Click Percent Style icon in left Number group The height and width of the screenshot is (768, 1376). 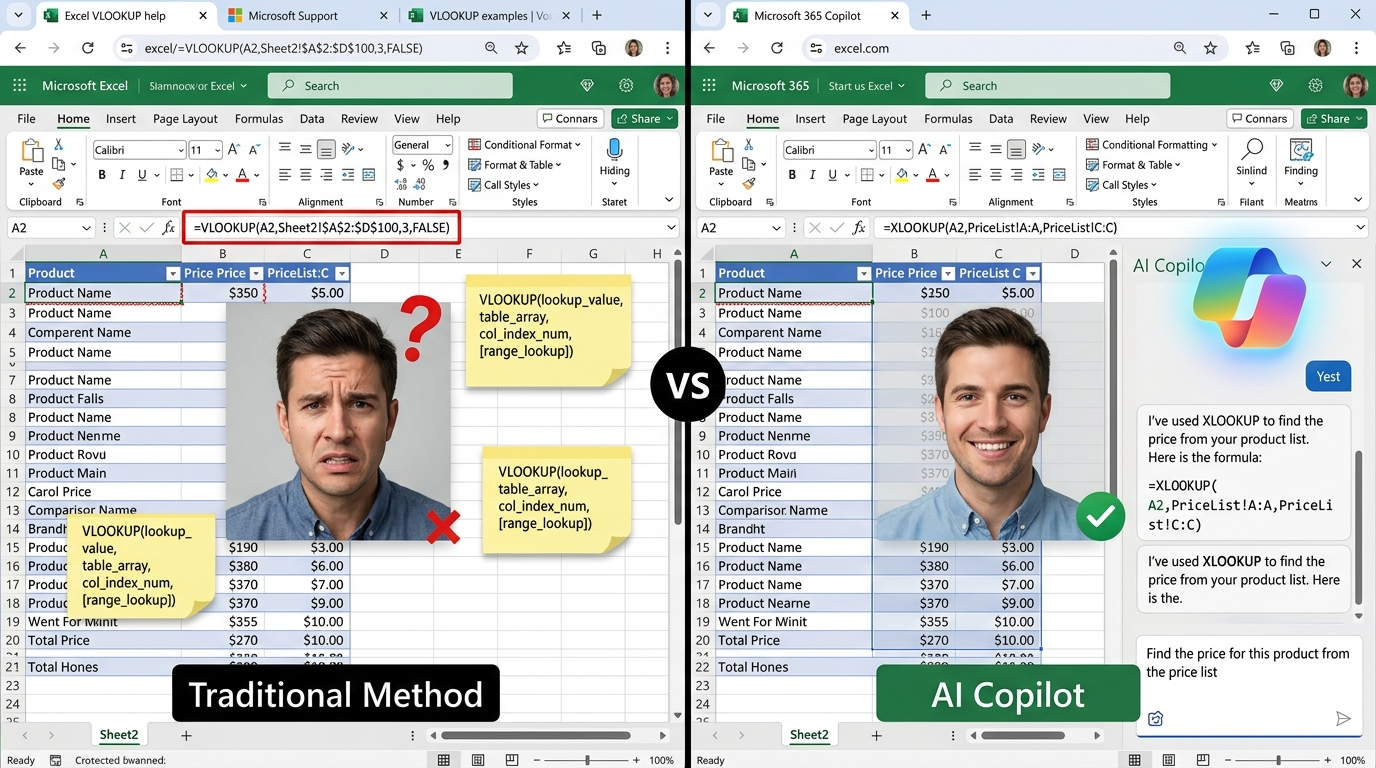tap(428, 165)
